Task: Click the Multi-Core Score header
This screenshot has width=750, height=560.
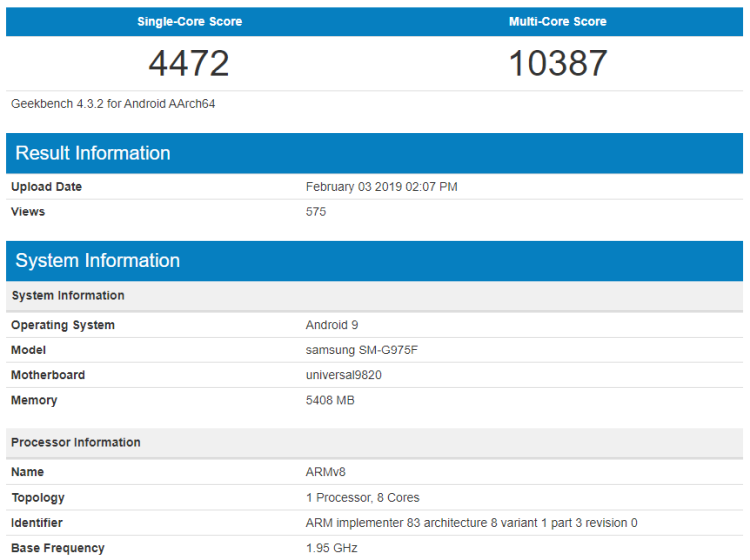Action: 557,21
